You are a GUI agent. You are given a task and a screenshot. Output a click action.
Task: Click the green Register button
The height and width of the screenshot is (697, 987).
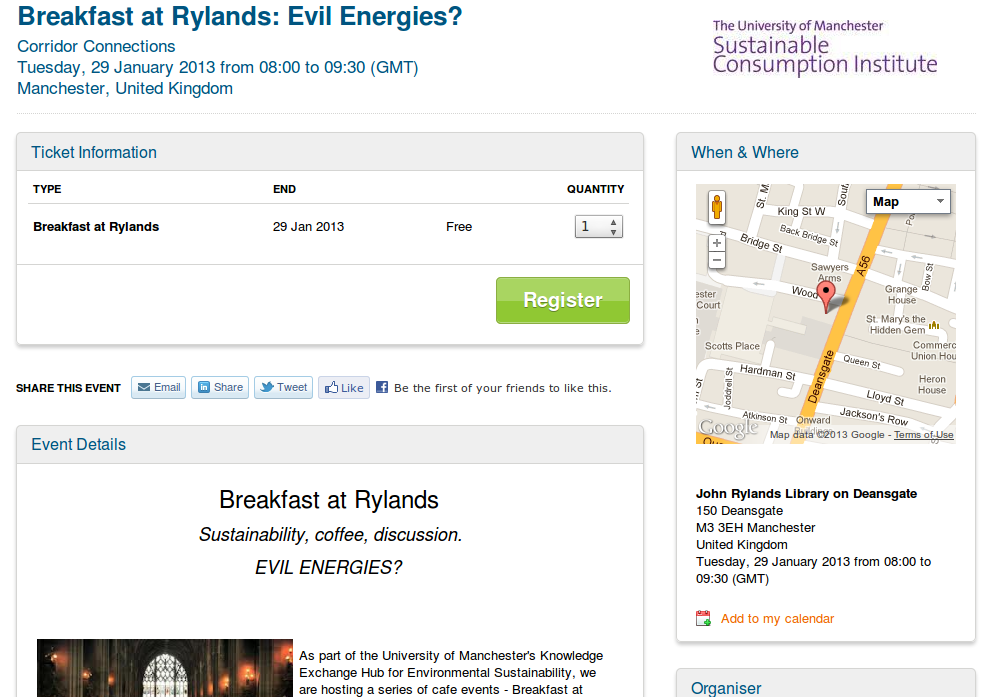(562, 300)
